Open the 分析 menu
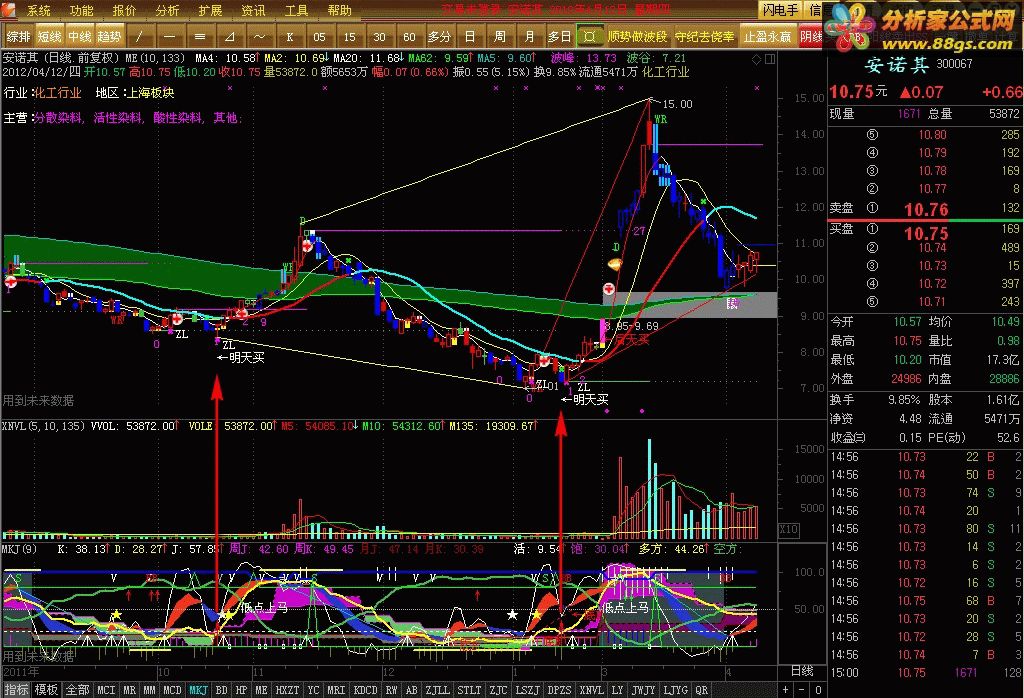Screen dimensions: 1024x698 coord(167,10)
